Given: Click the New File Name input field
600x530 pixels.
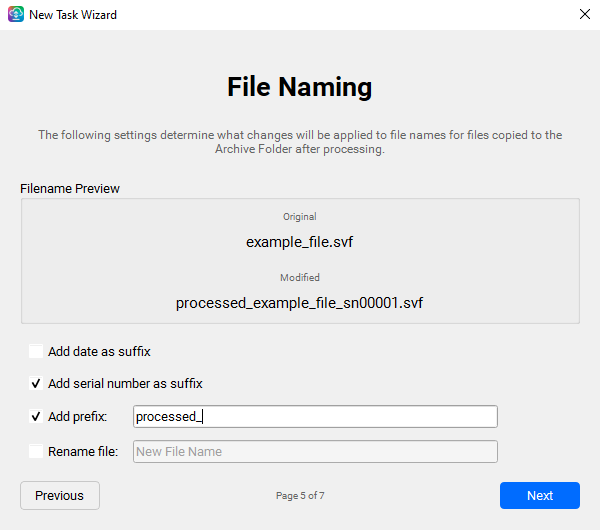Looking at the screenshot, I should 315,452.
